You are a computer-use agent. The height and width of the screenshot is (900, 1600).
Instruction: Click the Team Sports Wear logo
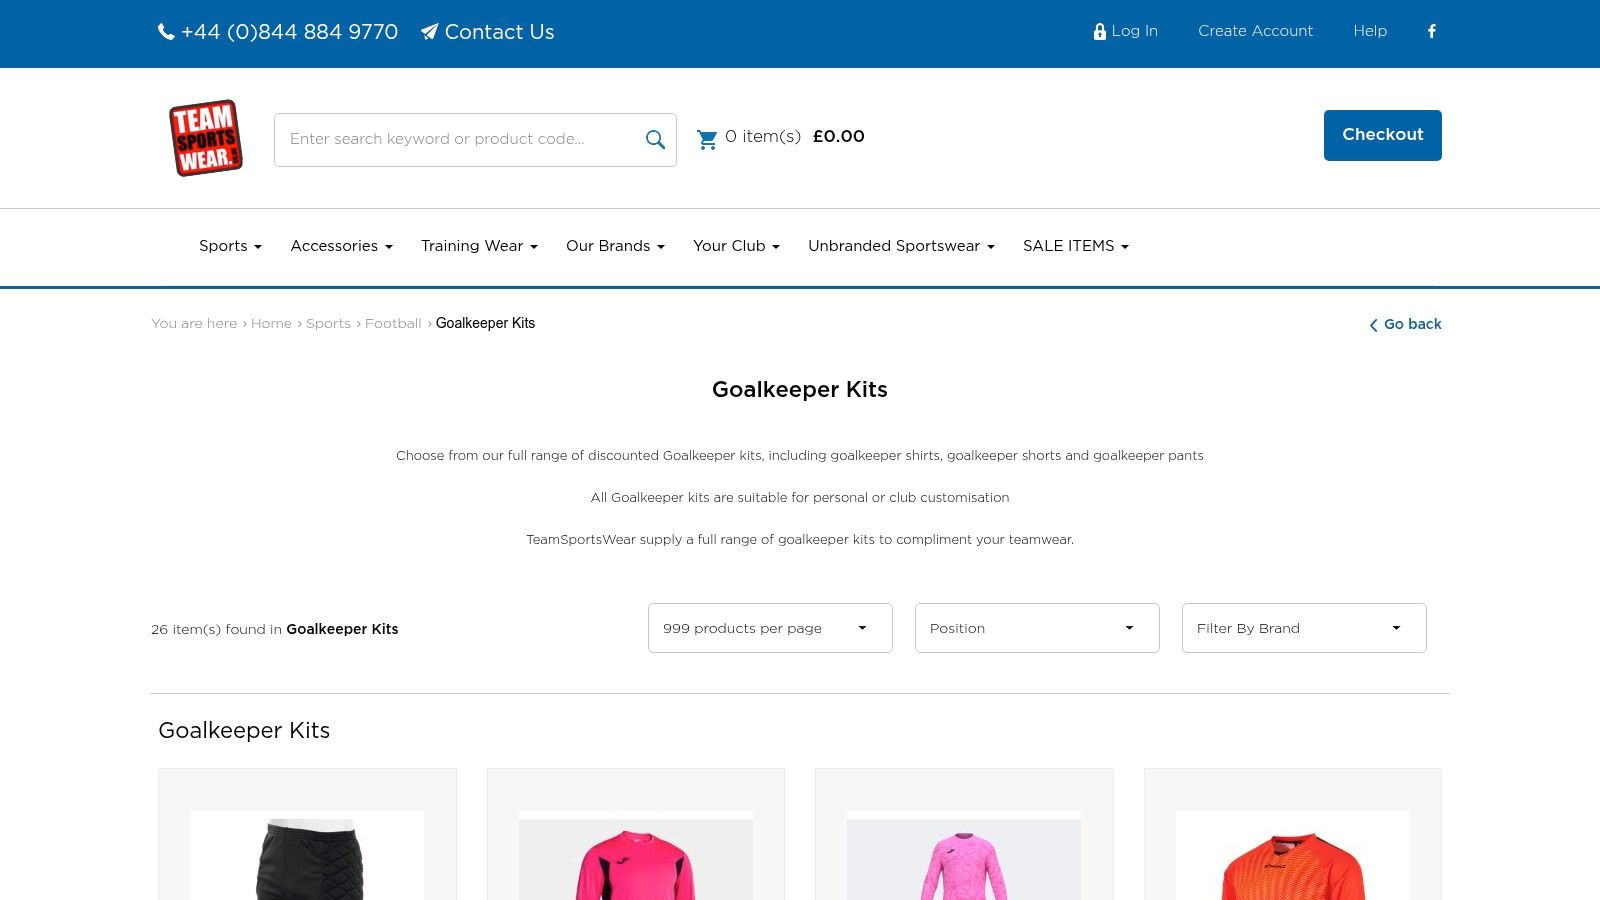(x=206, y=138)
